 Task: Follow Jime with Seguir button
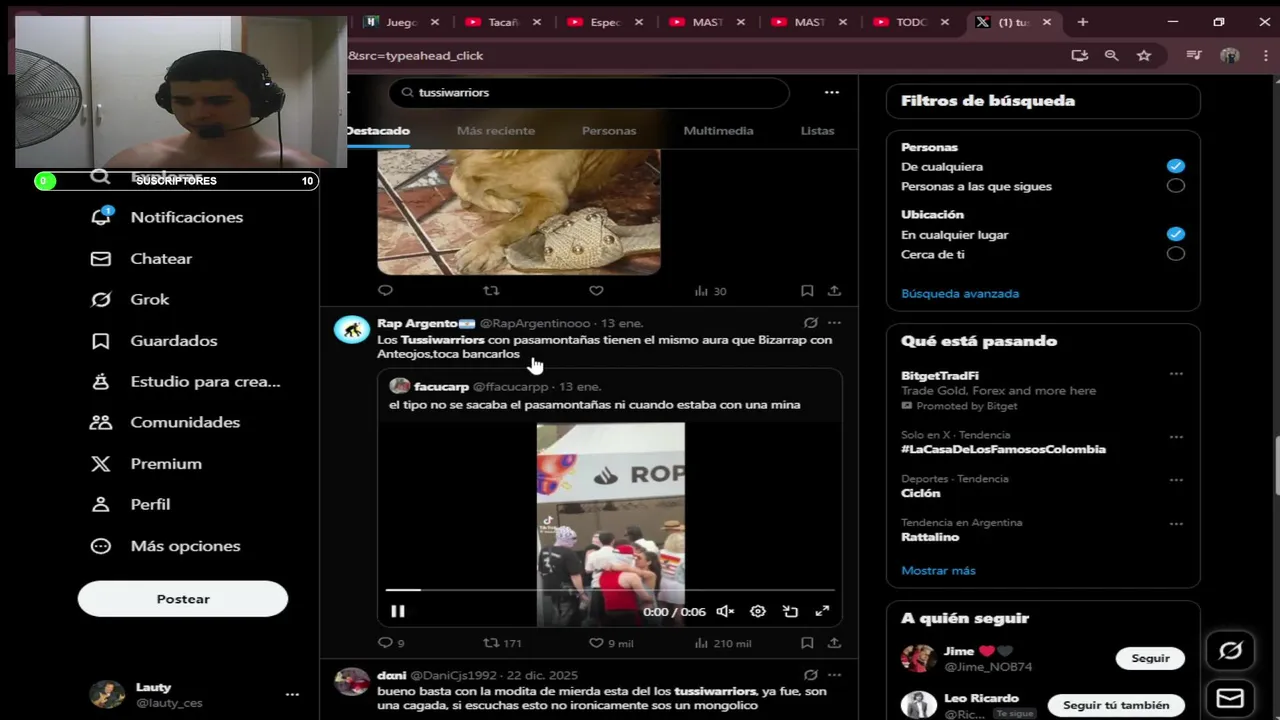[x=1150, y=658]
